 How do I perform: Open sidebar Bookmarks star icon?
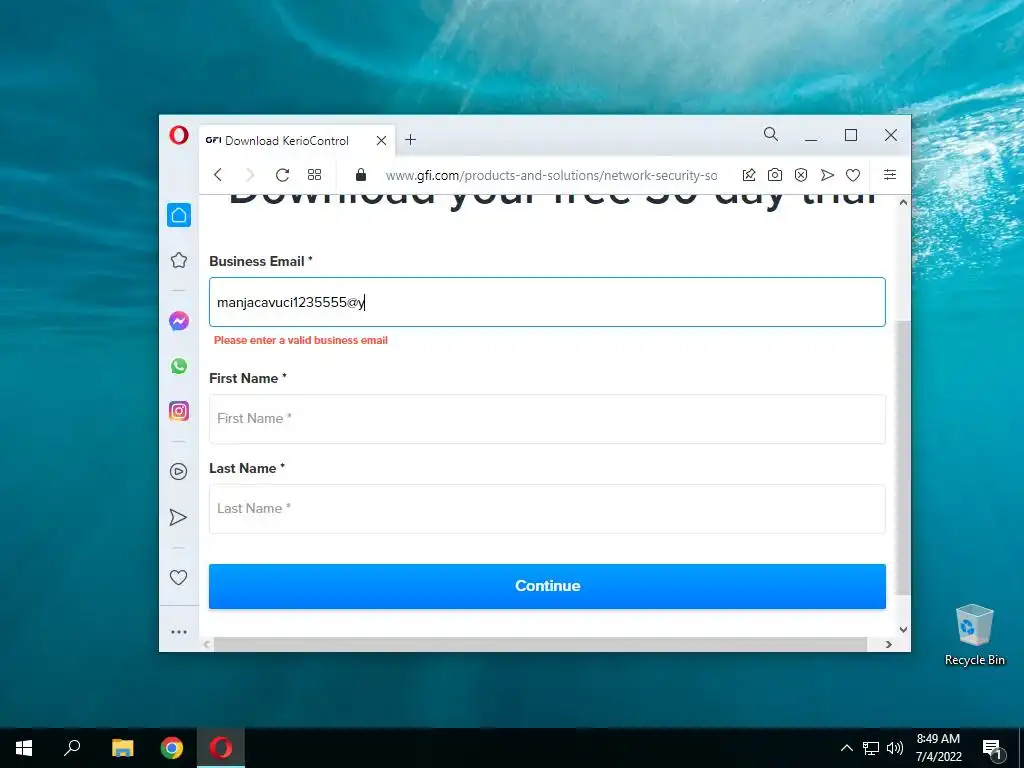click(x=179, y=261)
